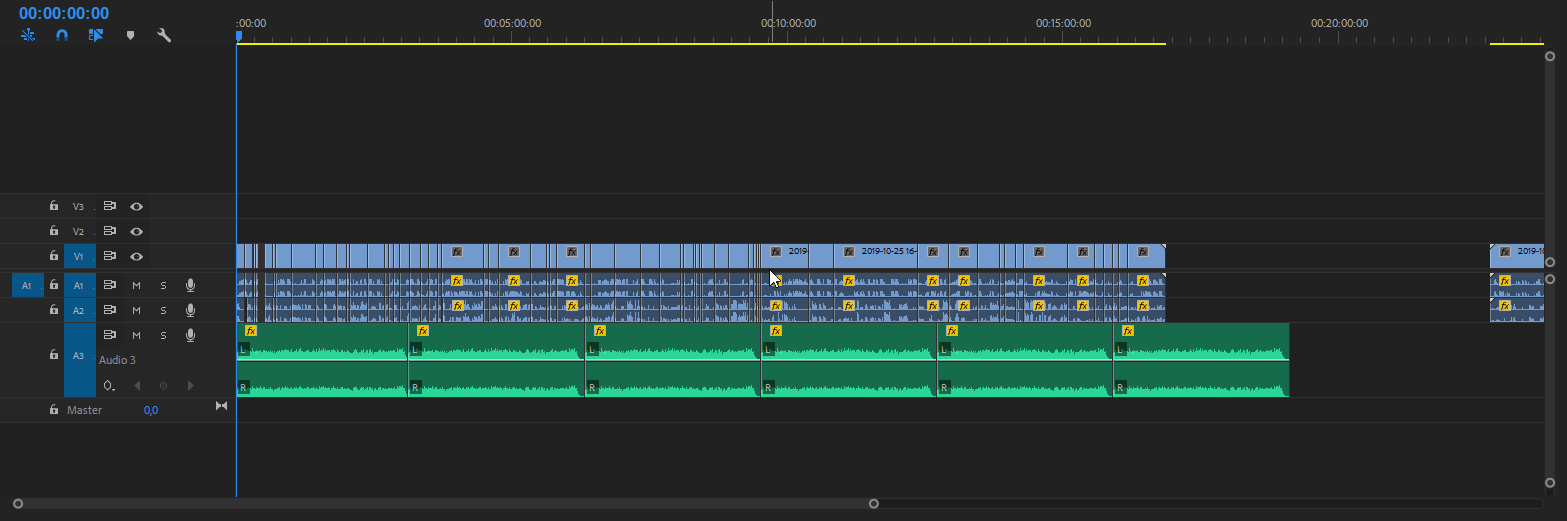Click the Master track output expander icon
The image size is (1567, 521).
(221, 405)
